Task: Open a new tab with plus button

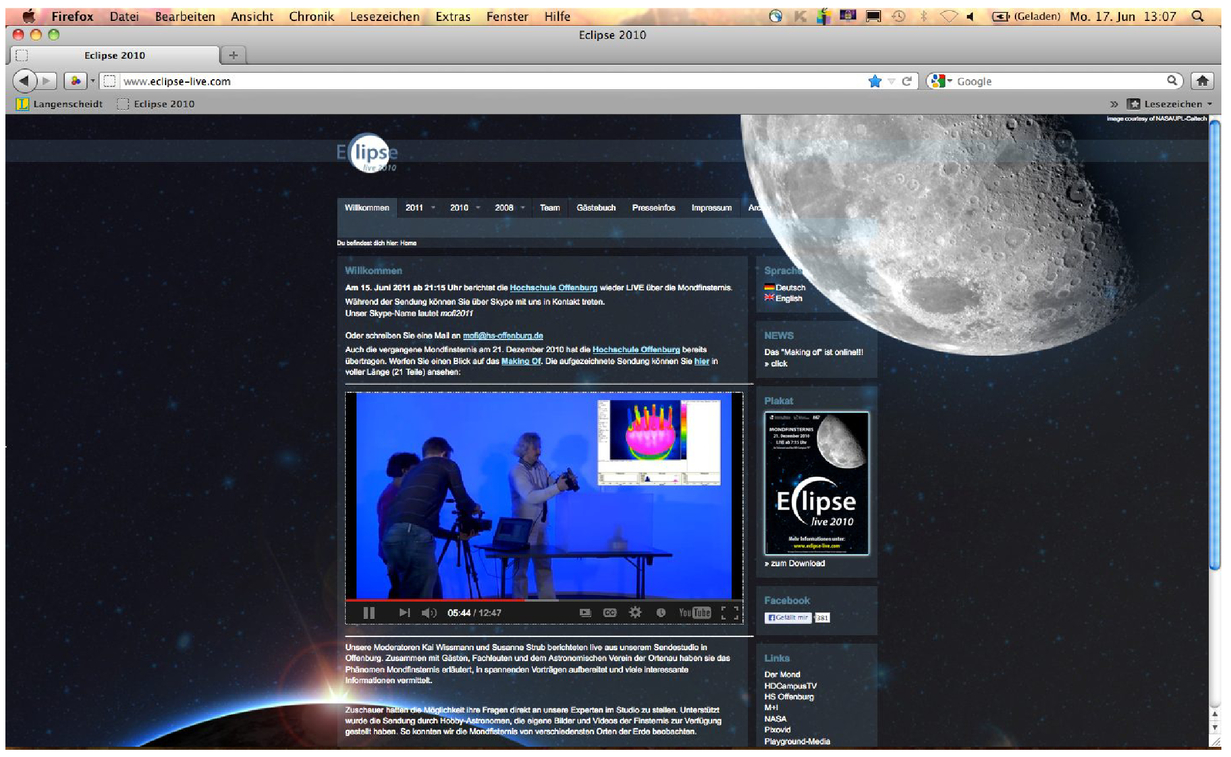Action: coord(233,55)
